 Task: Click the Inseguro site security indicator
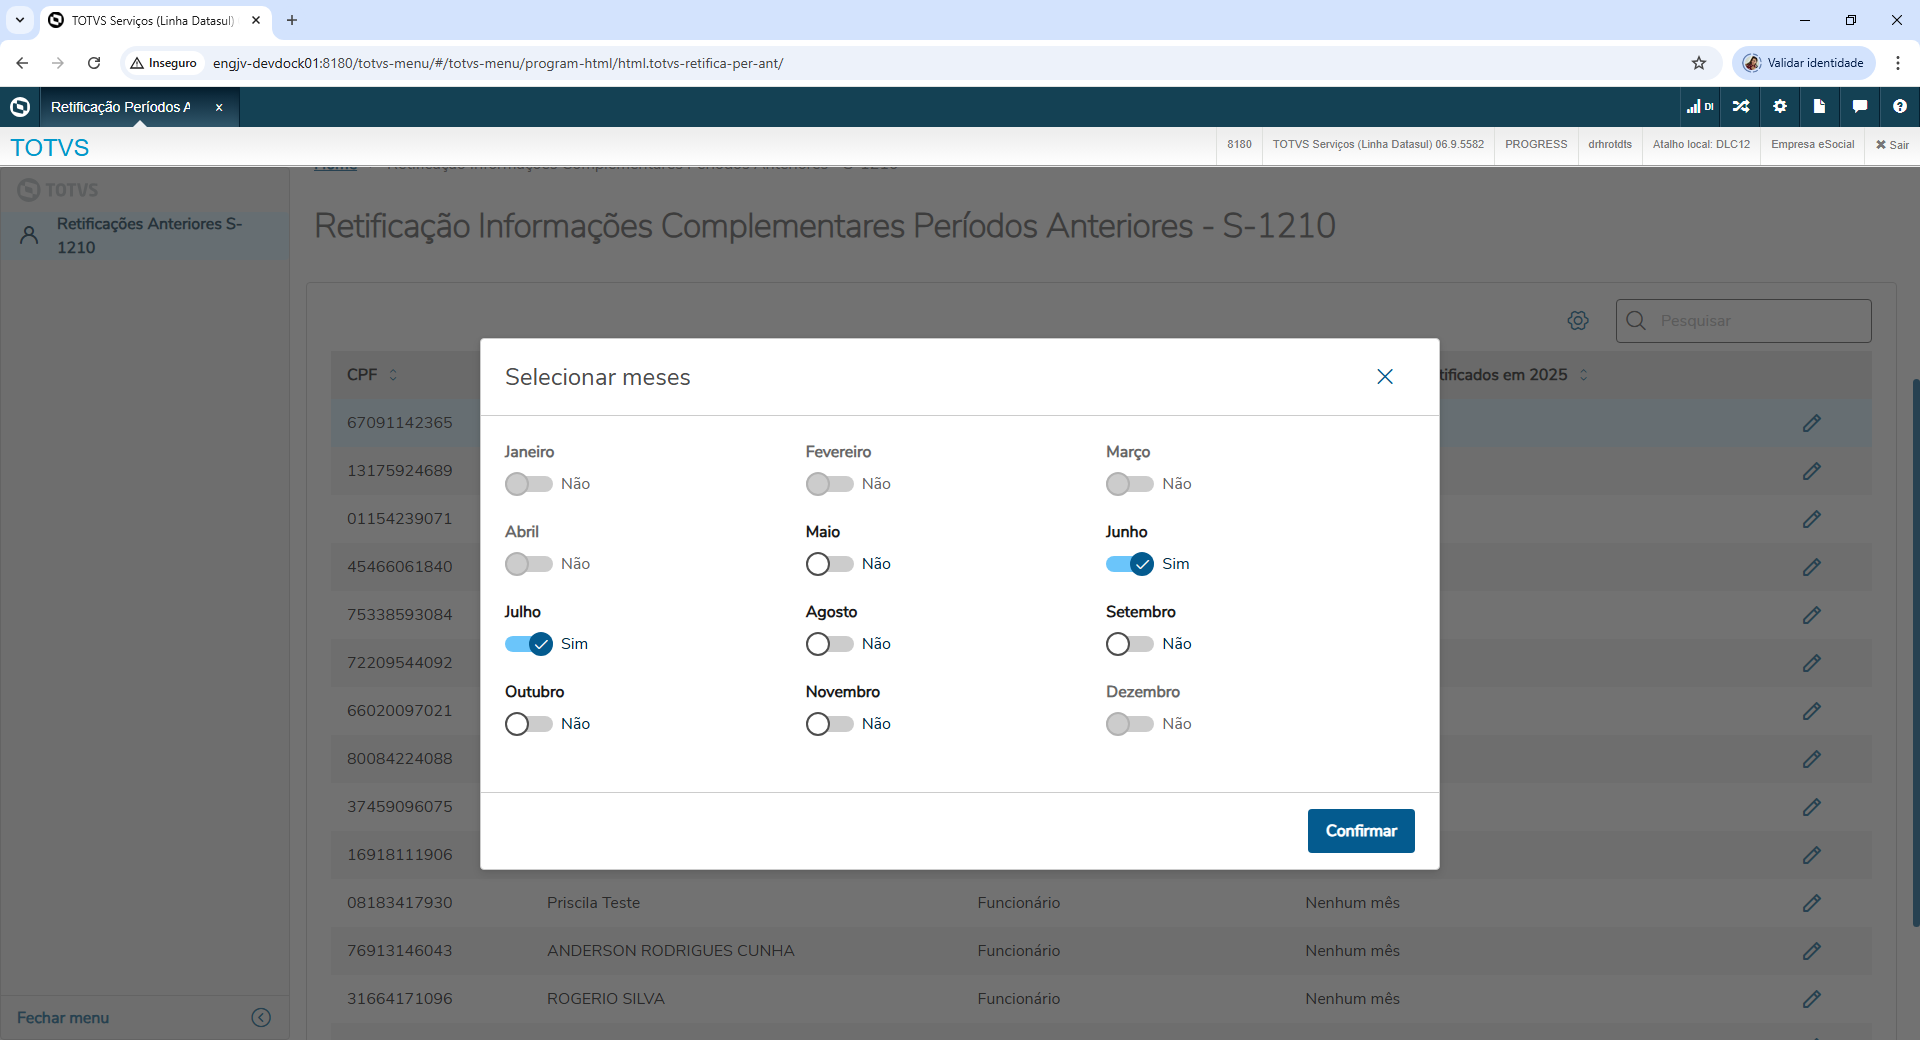coord(164,63)
